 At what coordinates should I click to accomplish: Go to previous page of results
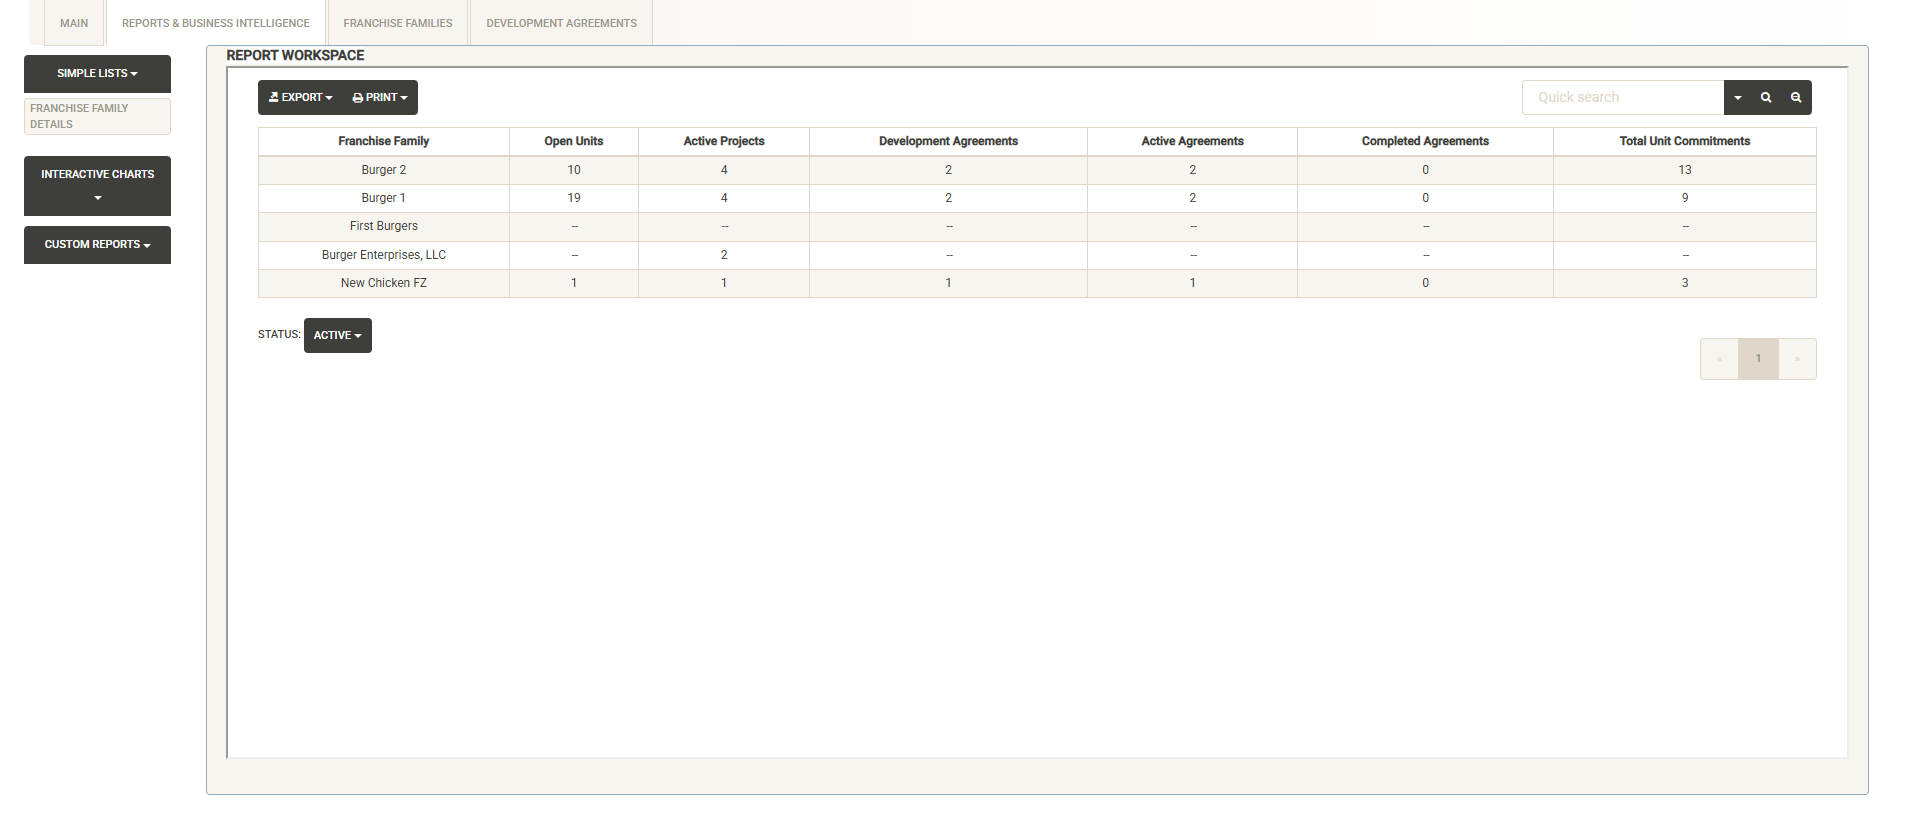(1719, 359)
